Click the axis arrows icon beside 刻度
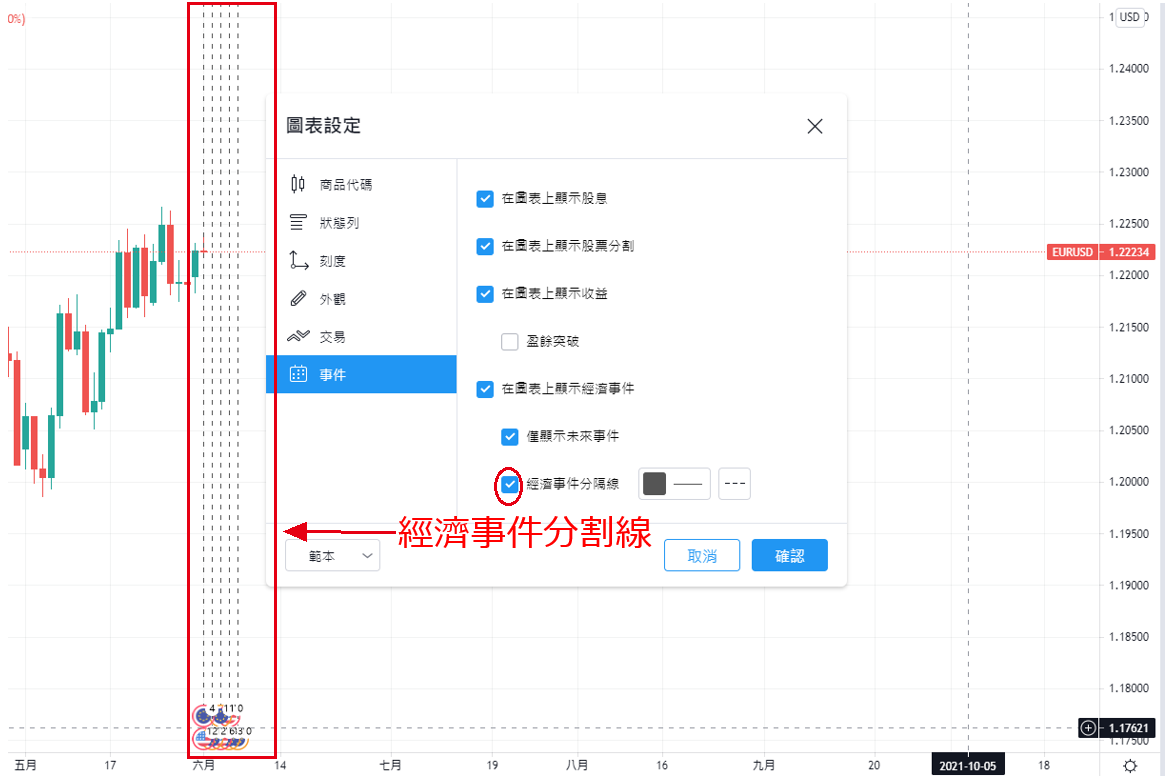1175x781 pixels. click(x=298, y=260)
